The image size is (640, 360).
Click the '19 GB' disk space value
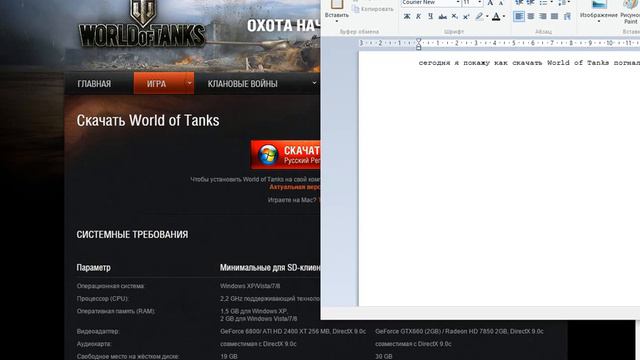pyautogui.click(x=229, y=357)
